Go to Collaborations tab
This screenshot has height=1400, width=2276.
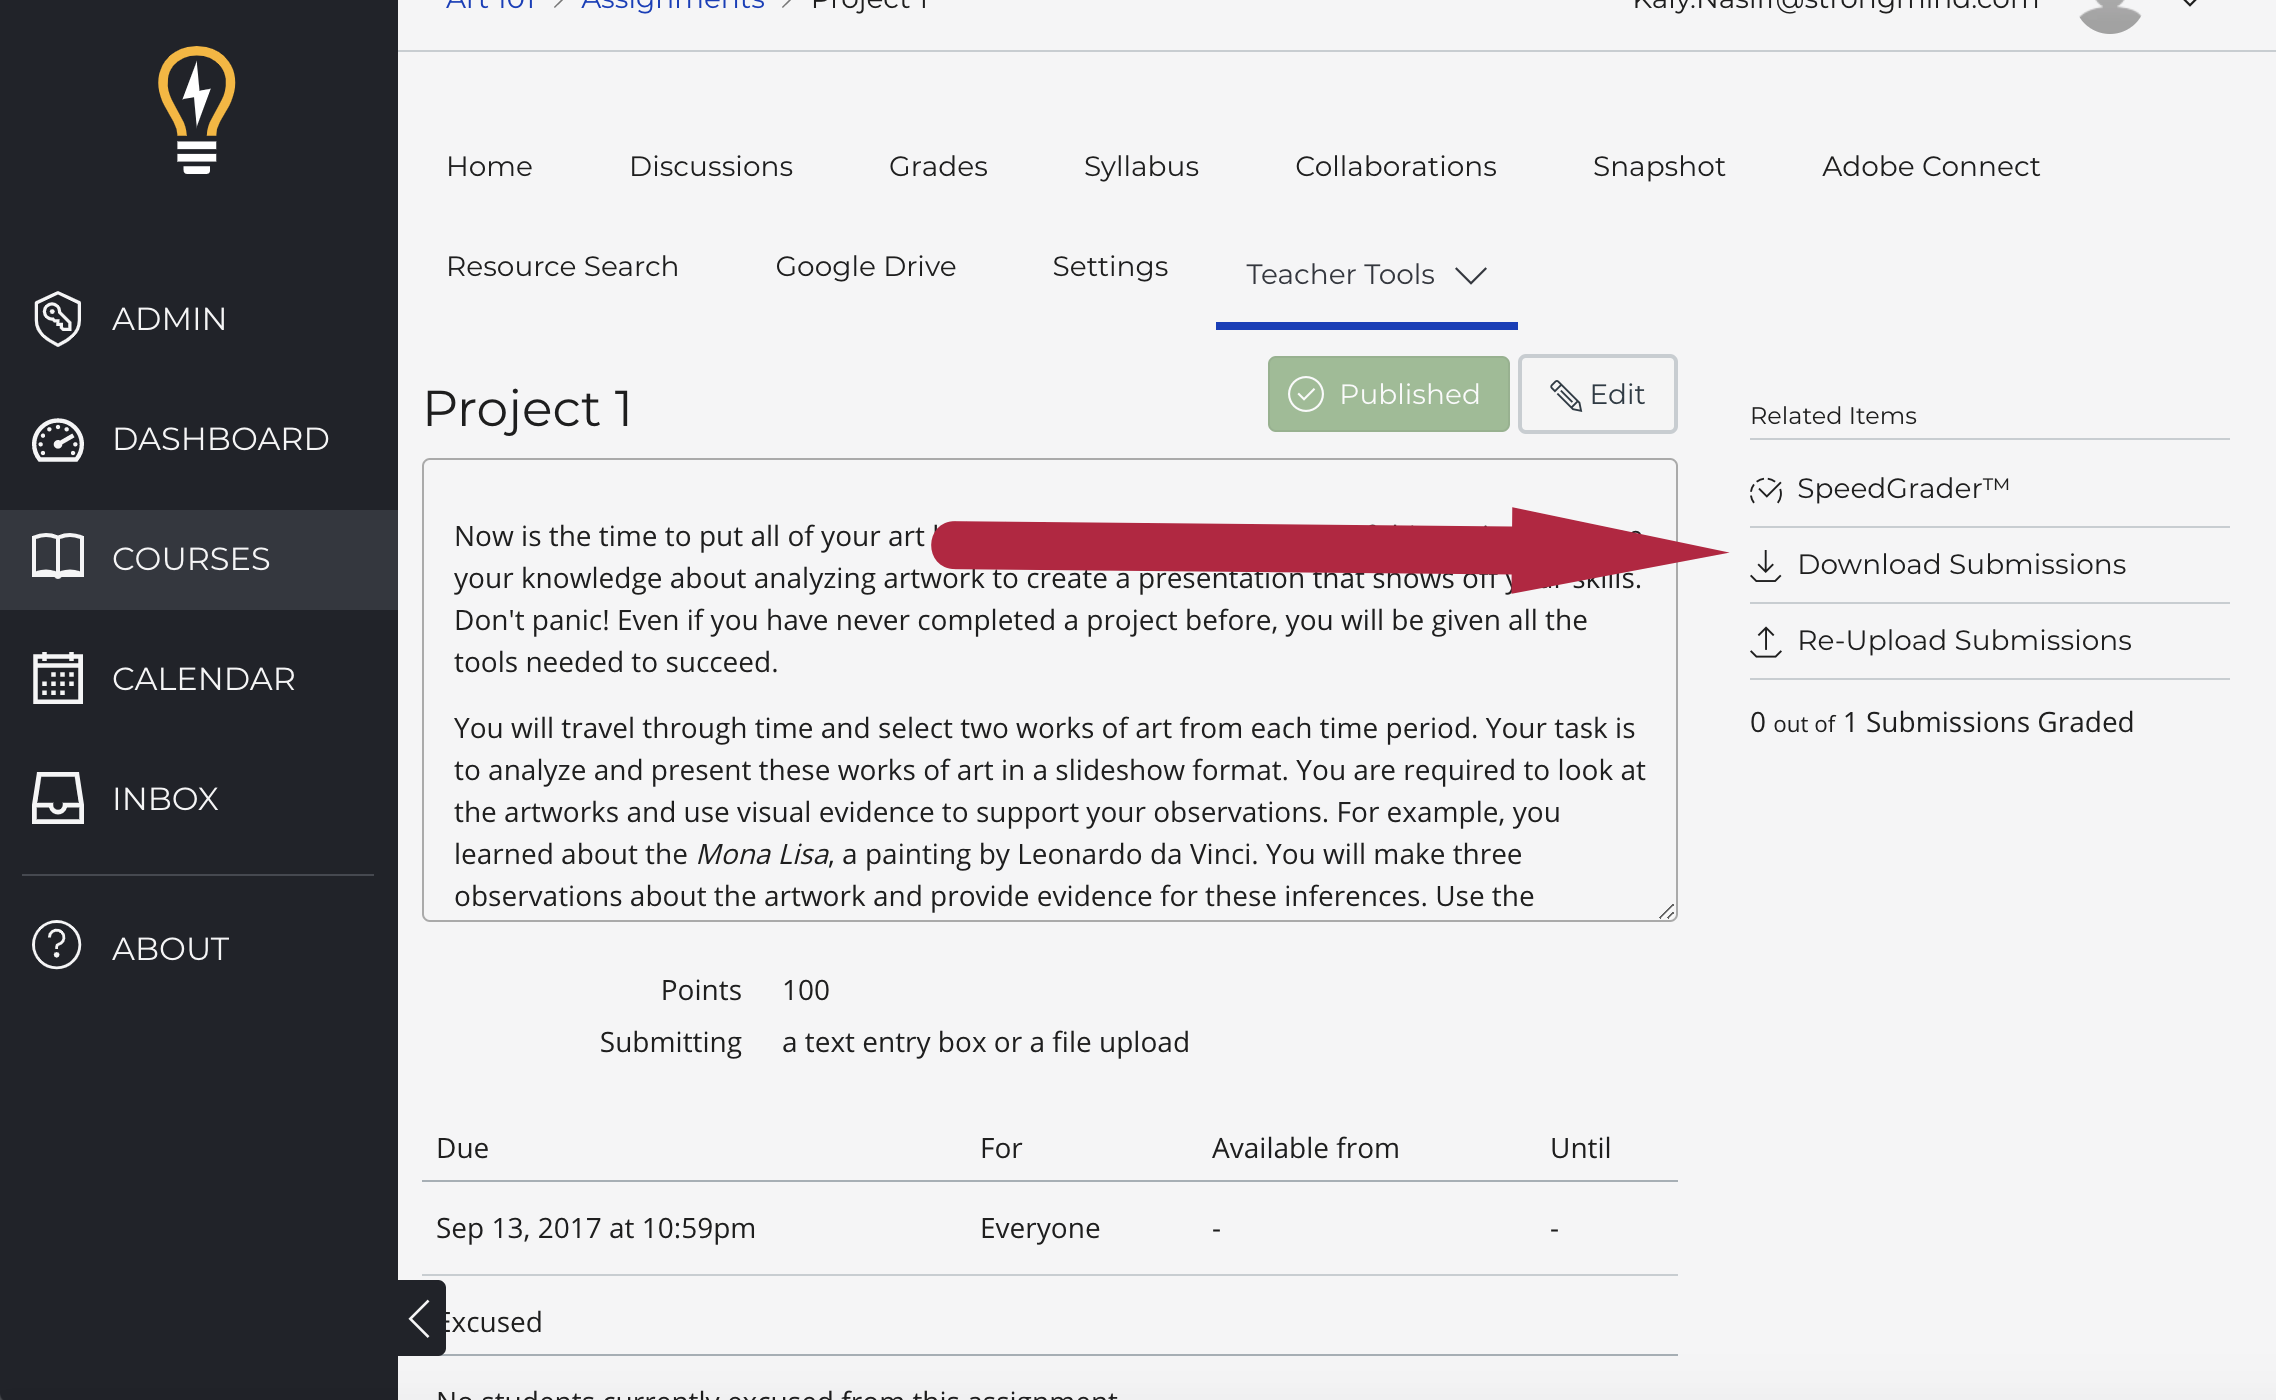click(x=1396, y=166)
